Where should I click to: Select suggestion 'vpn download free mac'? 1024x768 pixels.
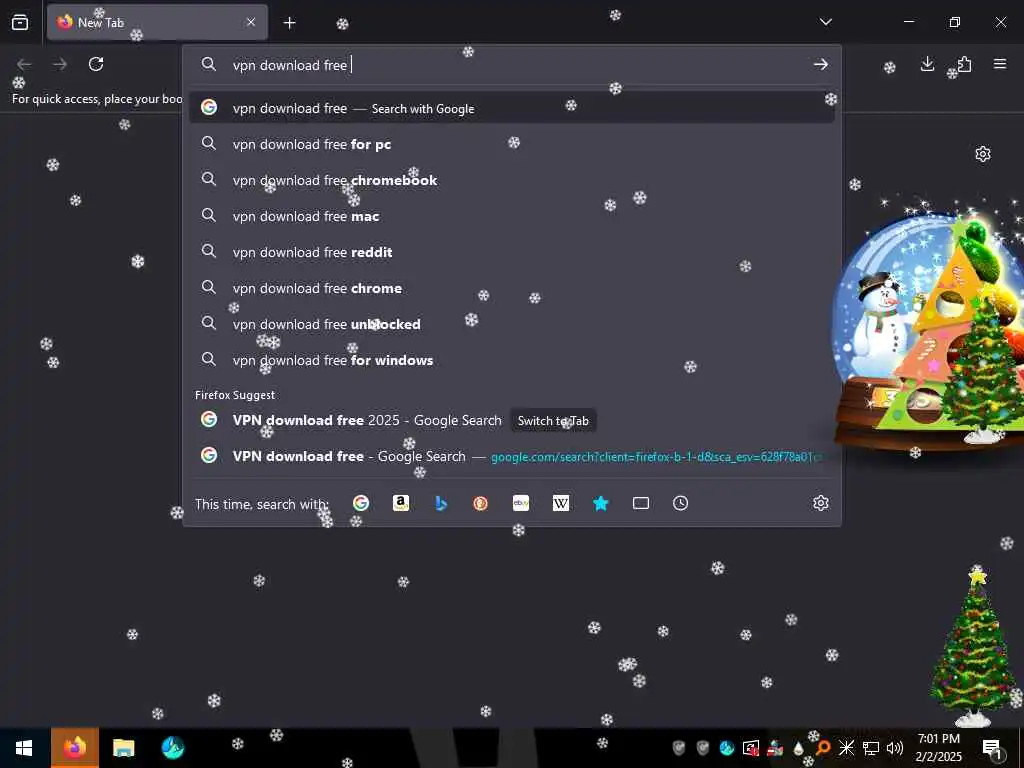click(511, 216)
